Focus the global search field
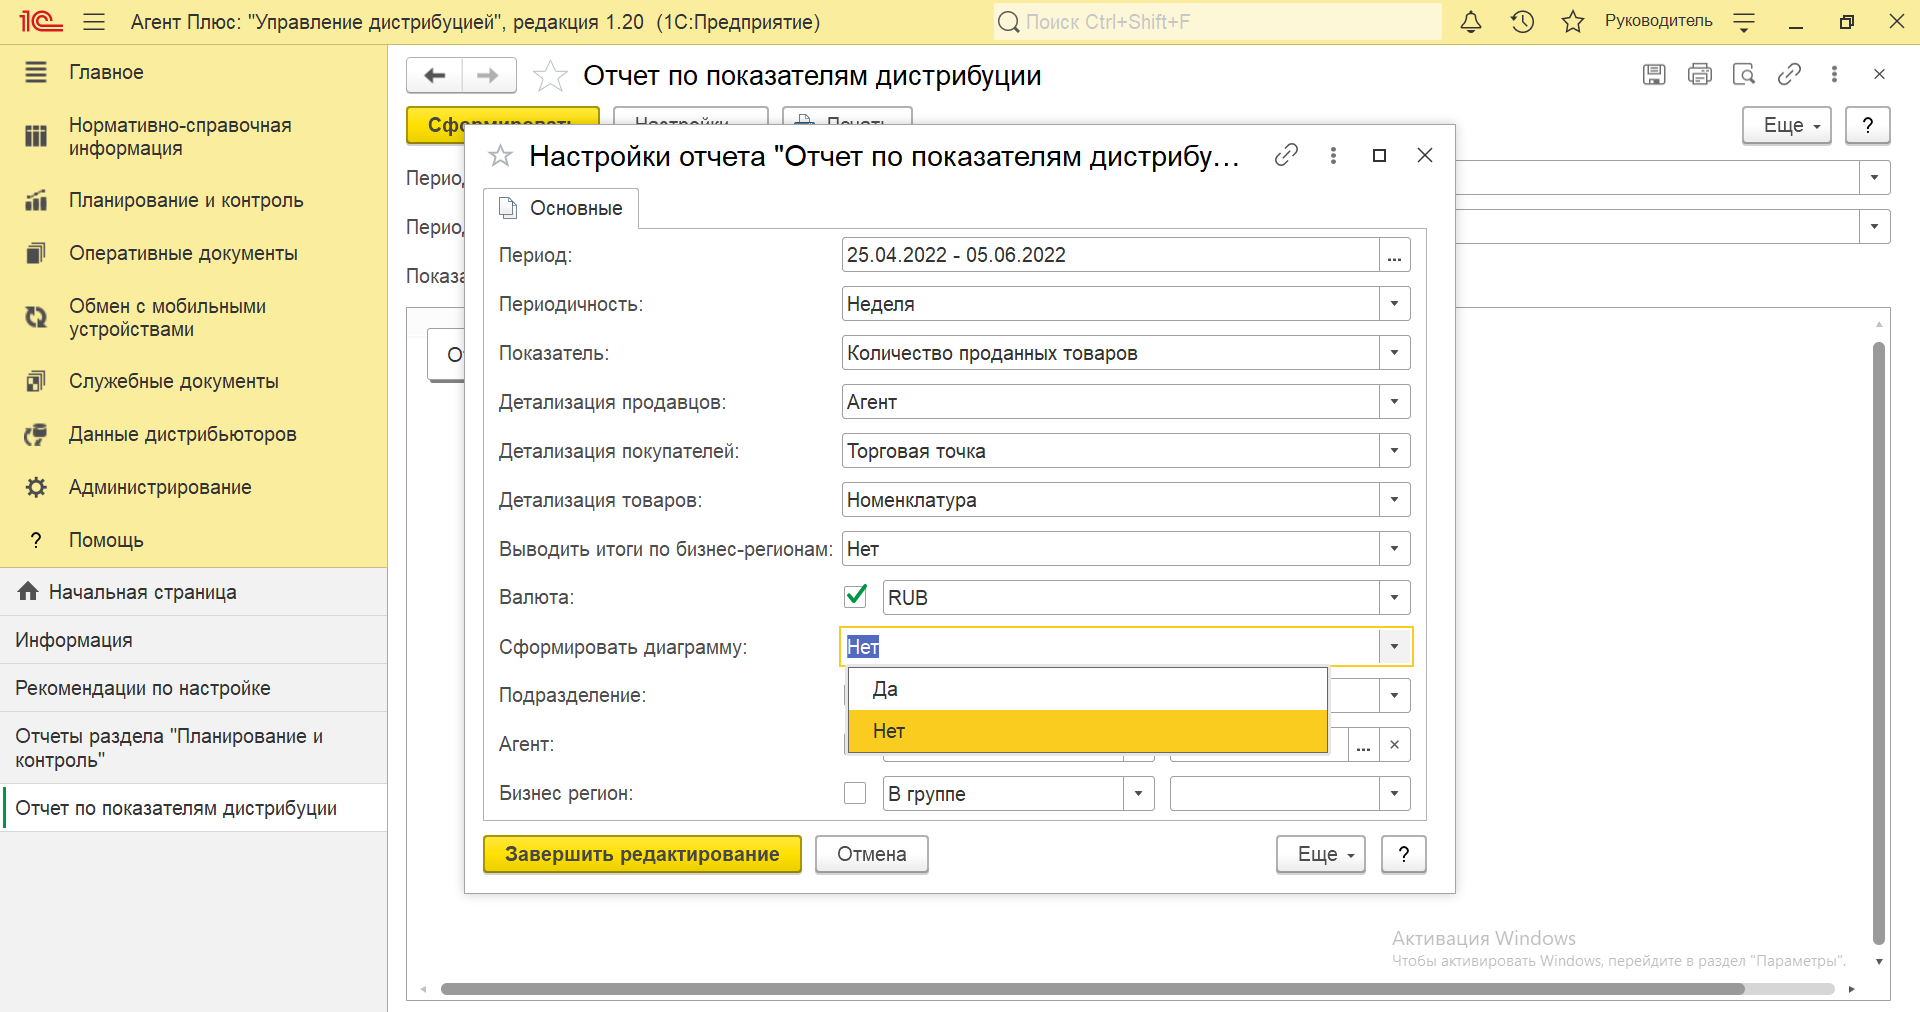This screenshot has height=1012, width=1920. point(1218,22)
